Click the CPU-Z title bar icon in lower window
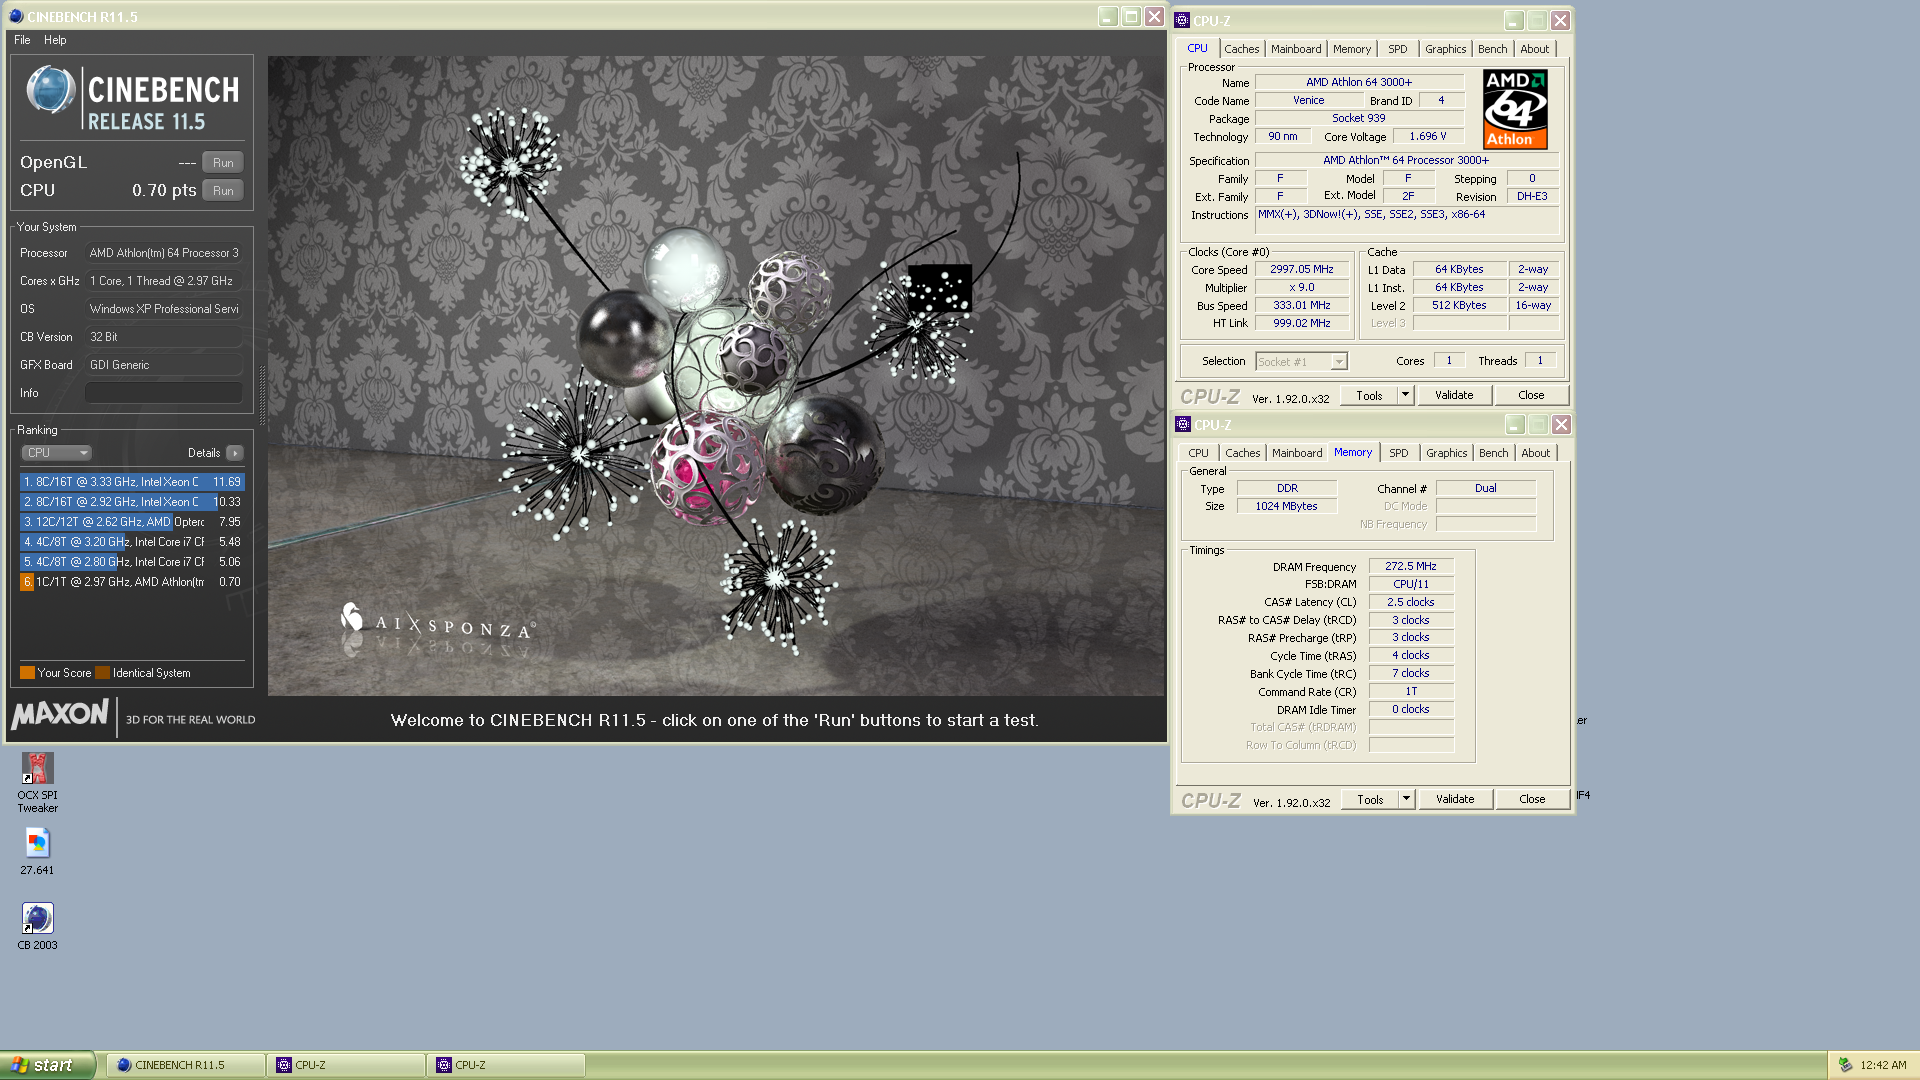This screenshot has height=1080, width=1920. [1183, 424]
